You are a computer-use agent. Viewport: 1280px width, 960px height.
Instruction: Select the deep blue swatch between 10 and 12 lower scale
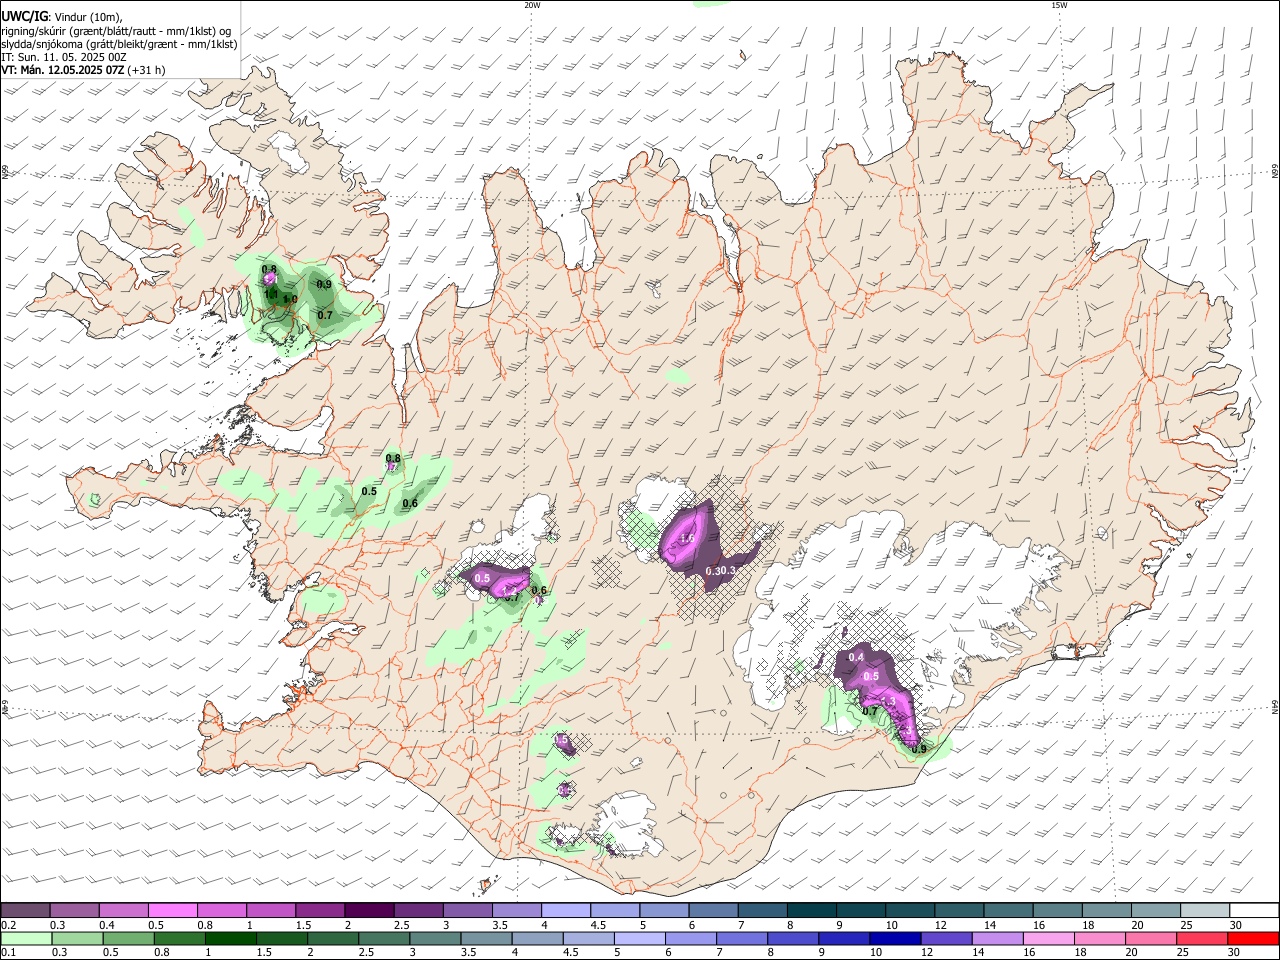coord(894,939)
